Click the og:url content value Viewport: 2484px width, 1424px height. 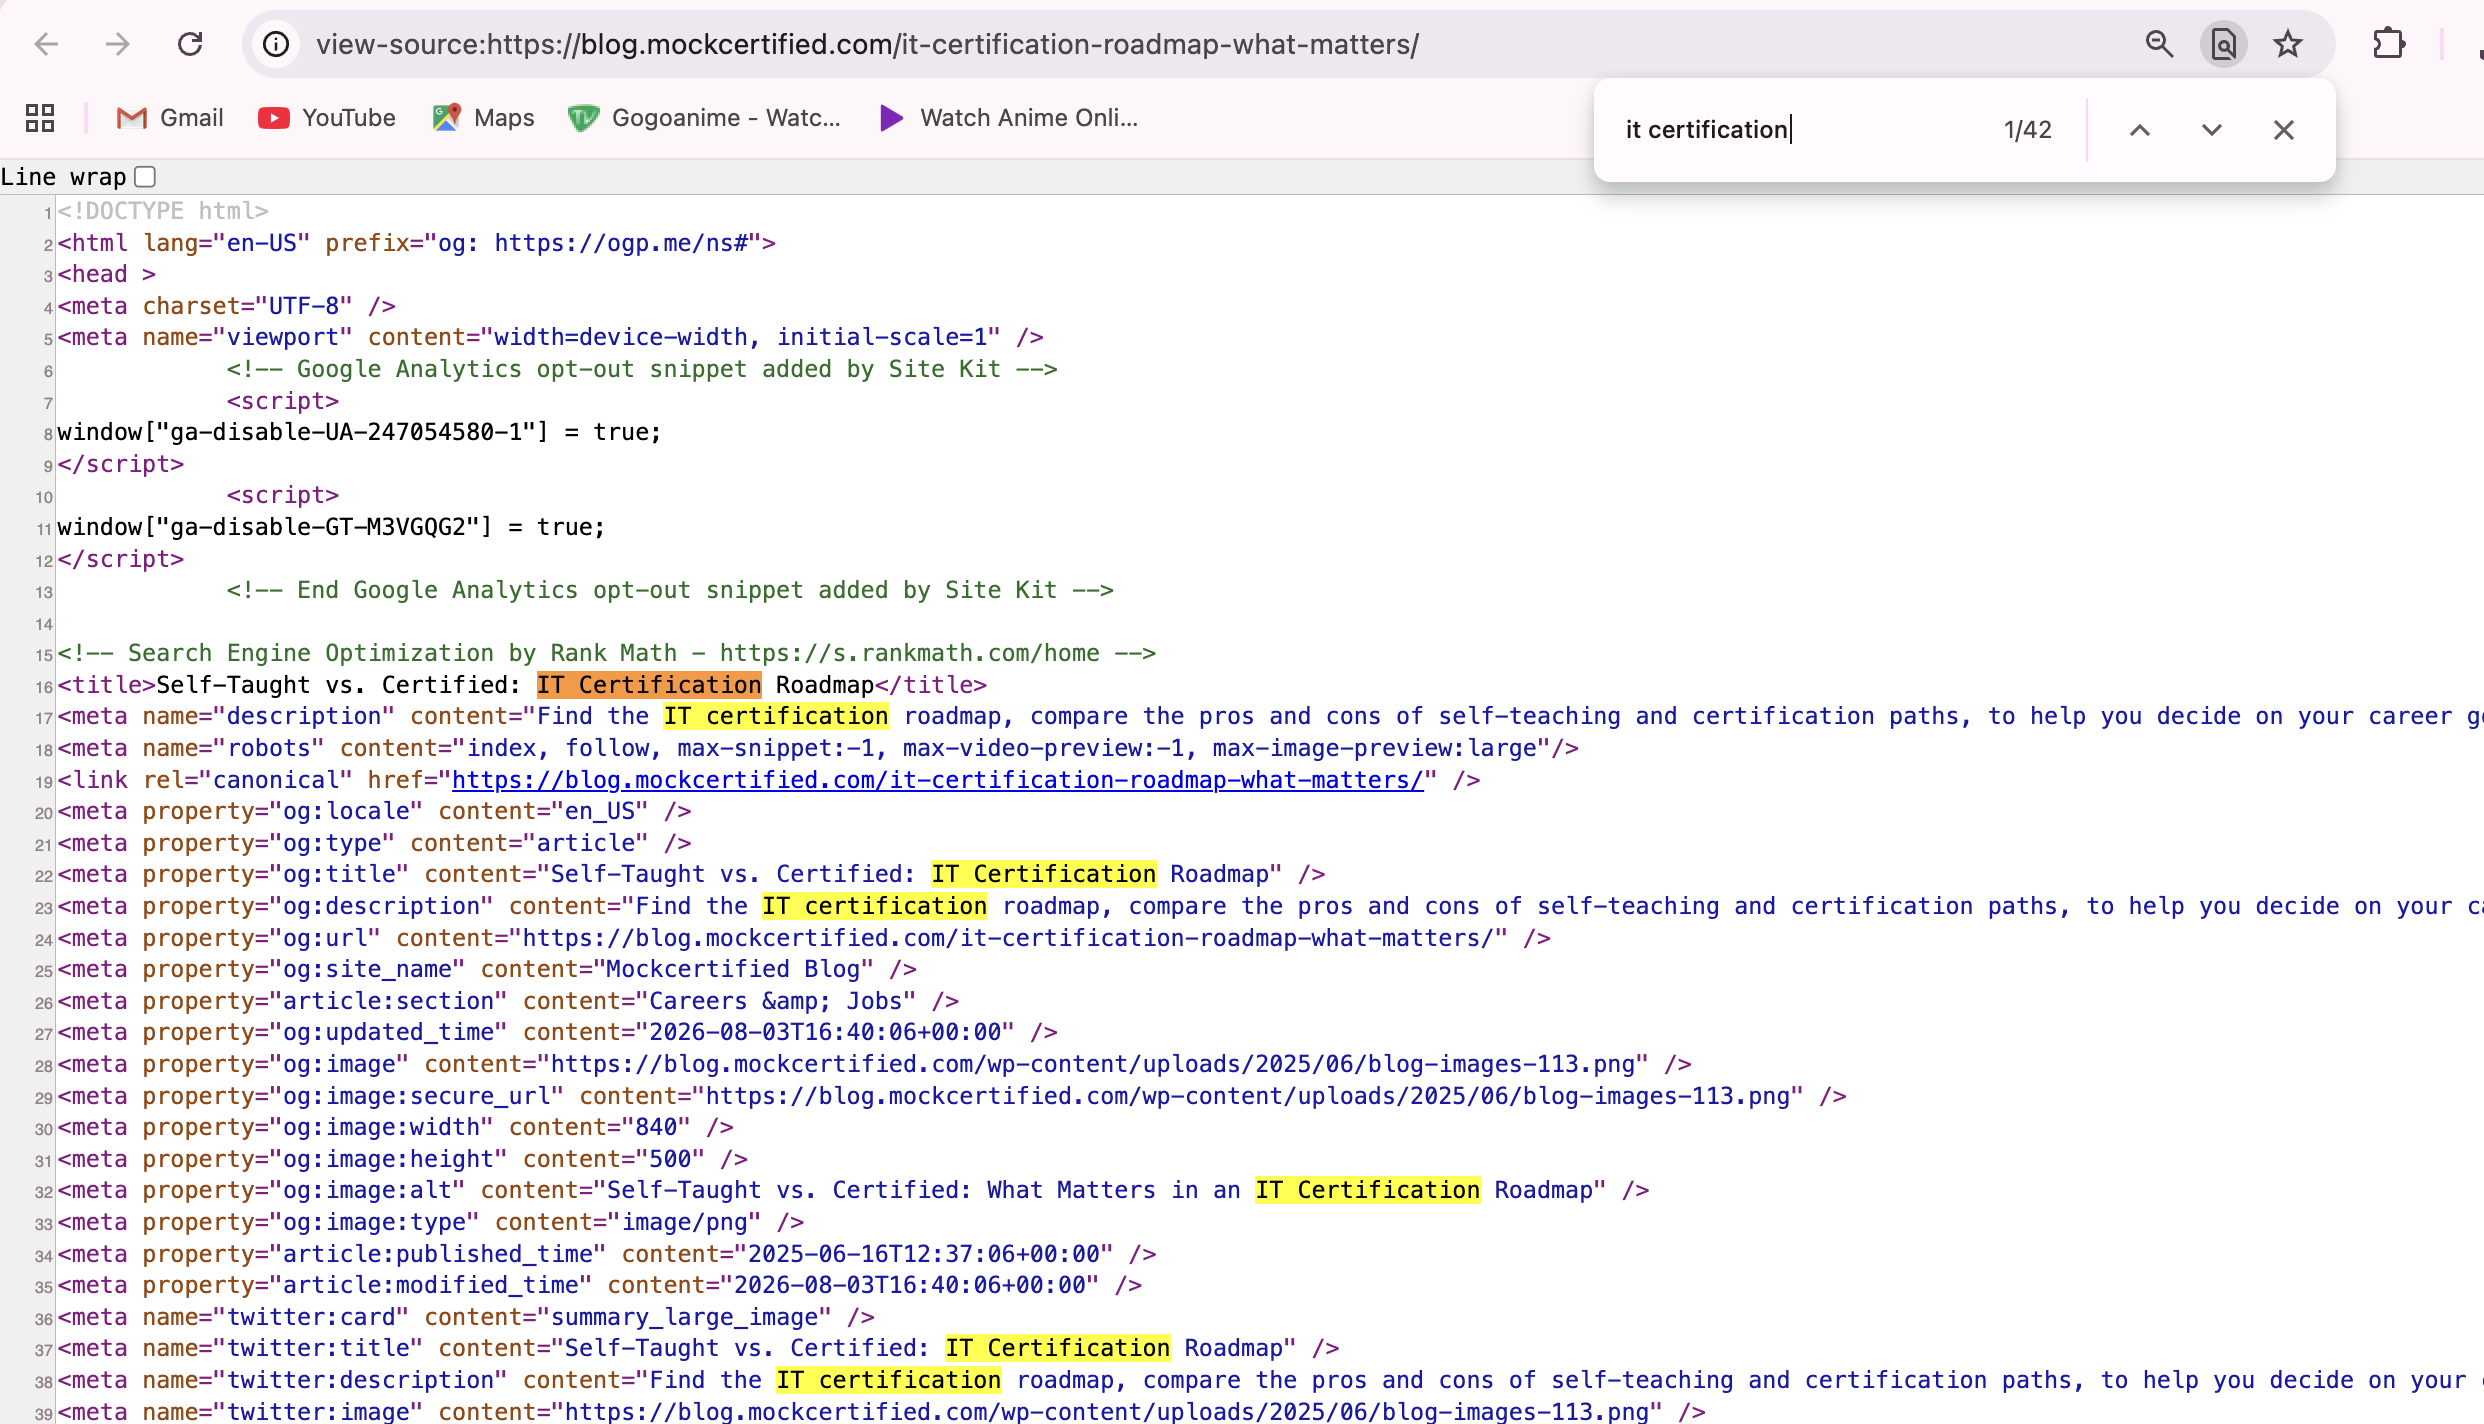tap(1008, 938)
